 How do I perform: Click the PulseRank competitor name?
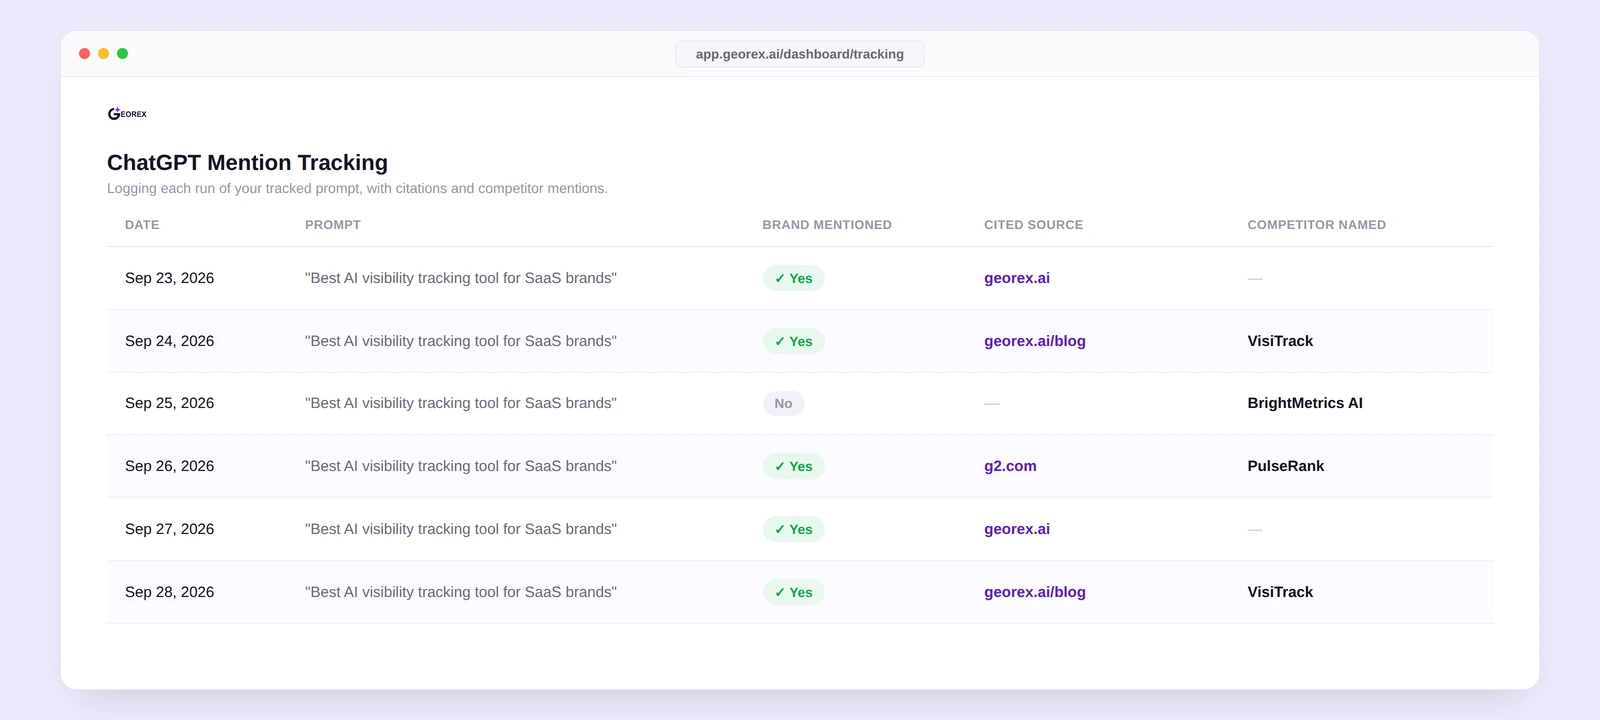(x=1286, y=466)
